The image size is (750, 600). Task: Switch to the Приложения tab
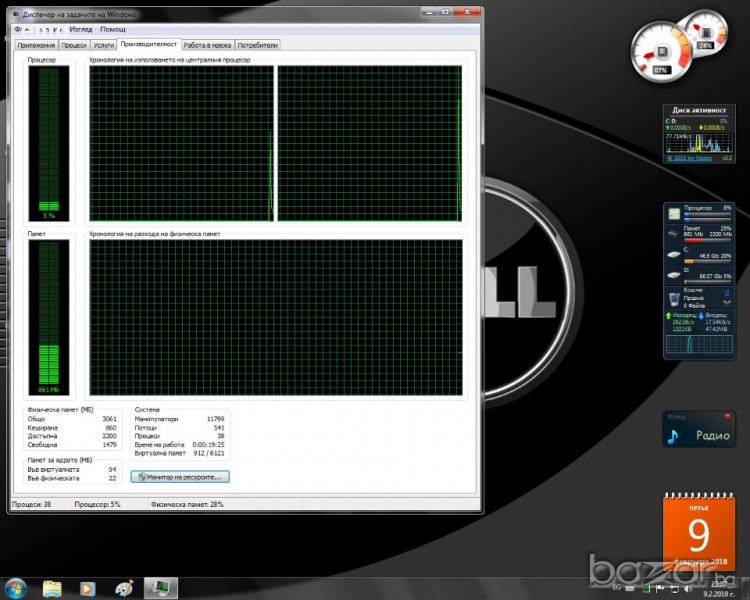[36, 45]
